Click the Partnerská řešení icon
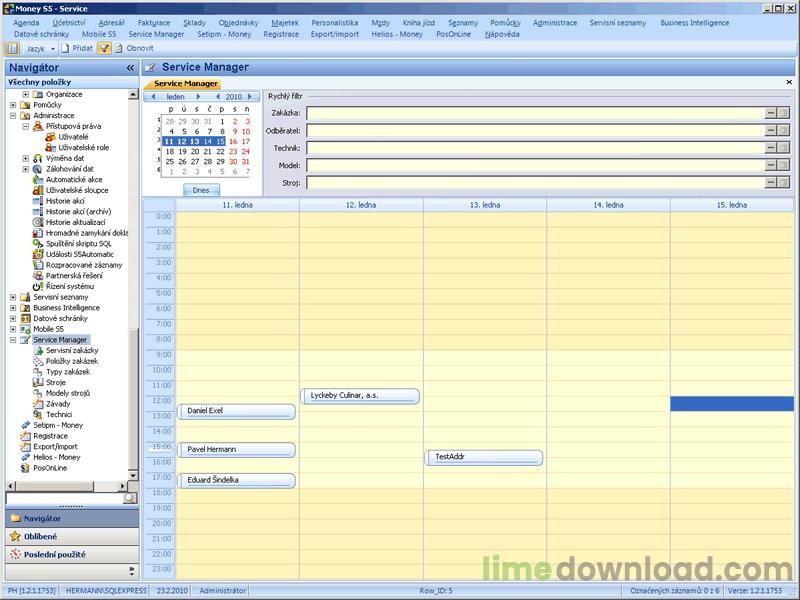 38,276
